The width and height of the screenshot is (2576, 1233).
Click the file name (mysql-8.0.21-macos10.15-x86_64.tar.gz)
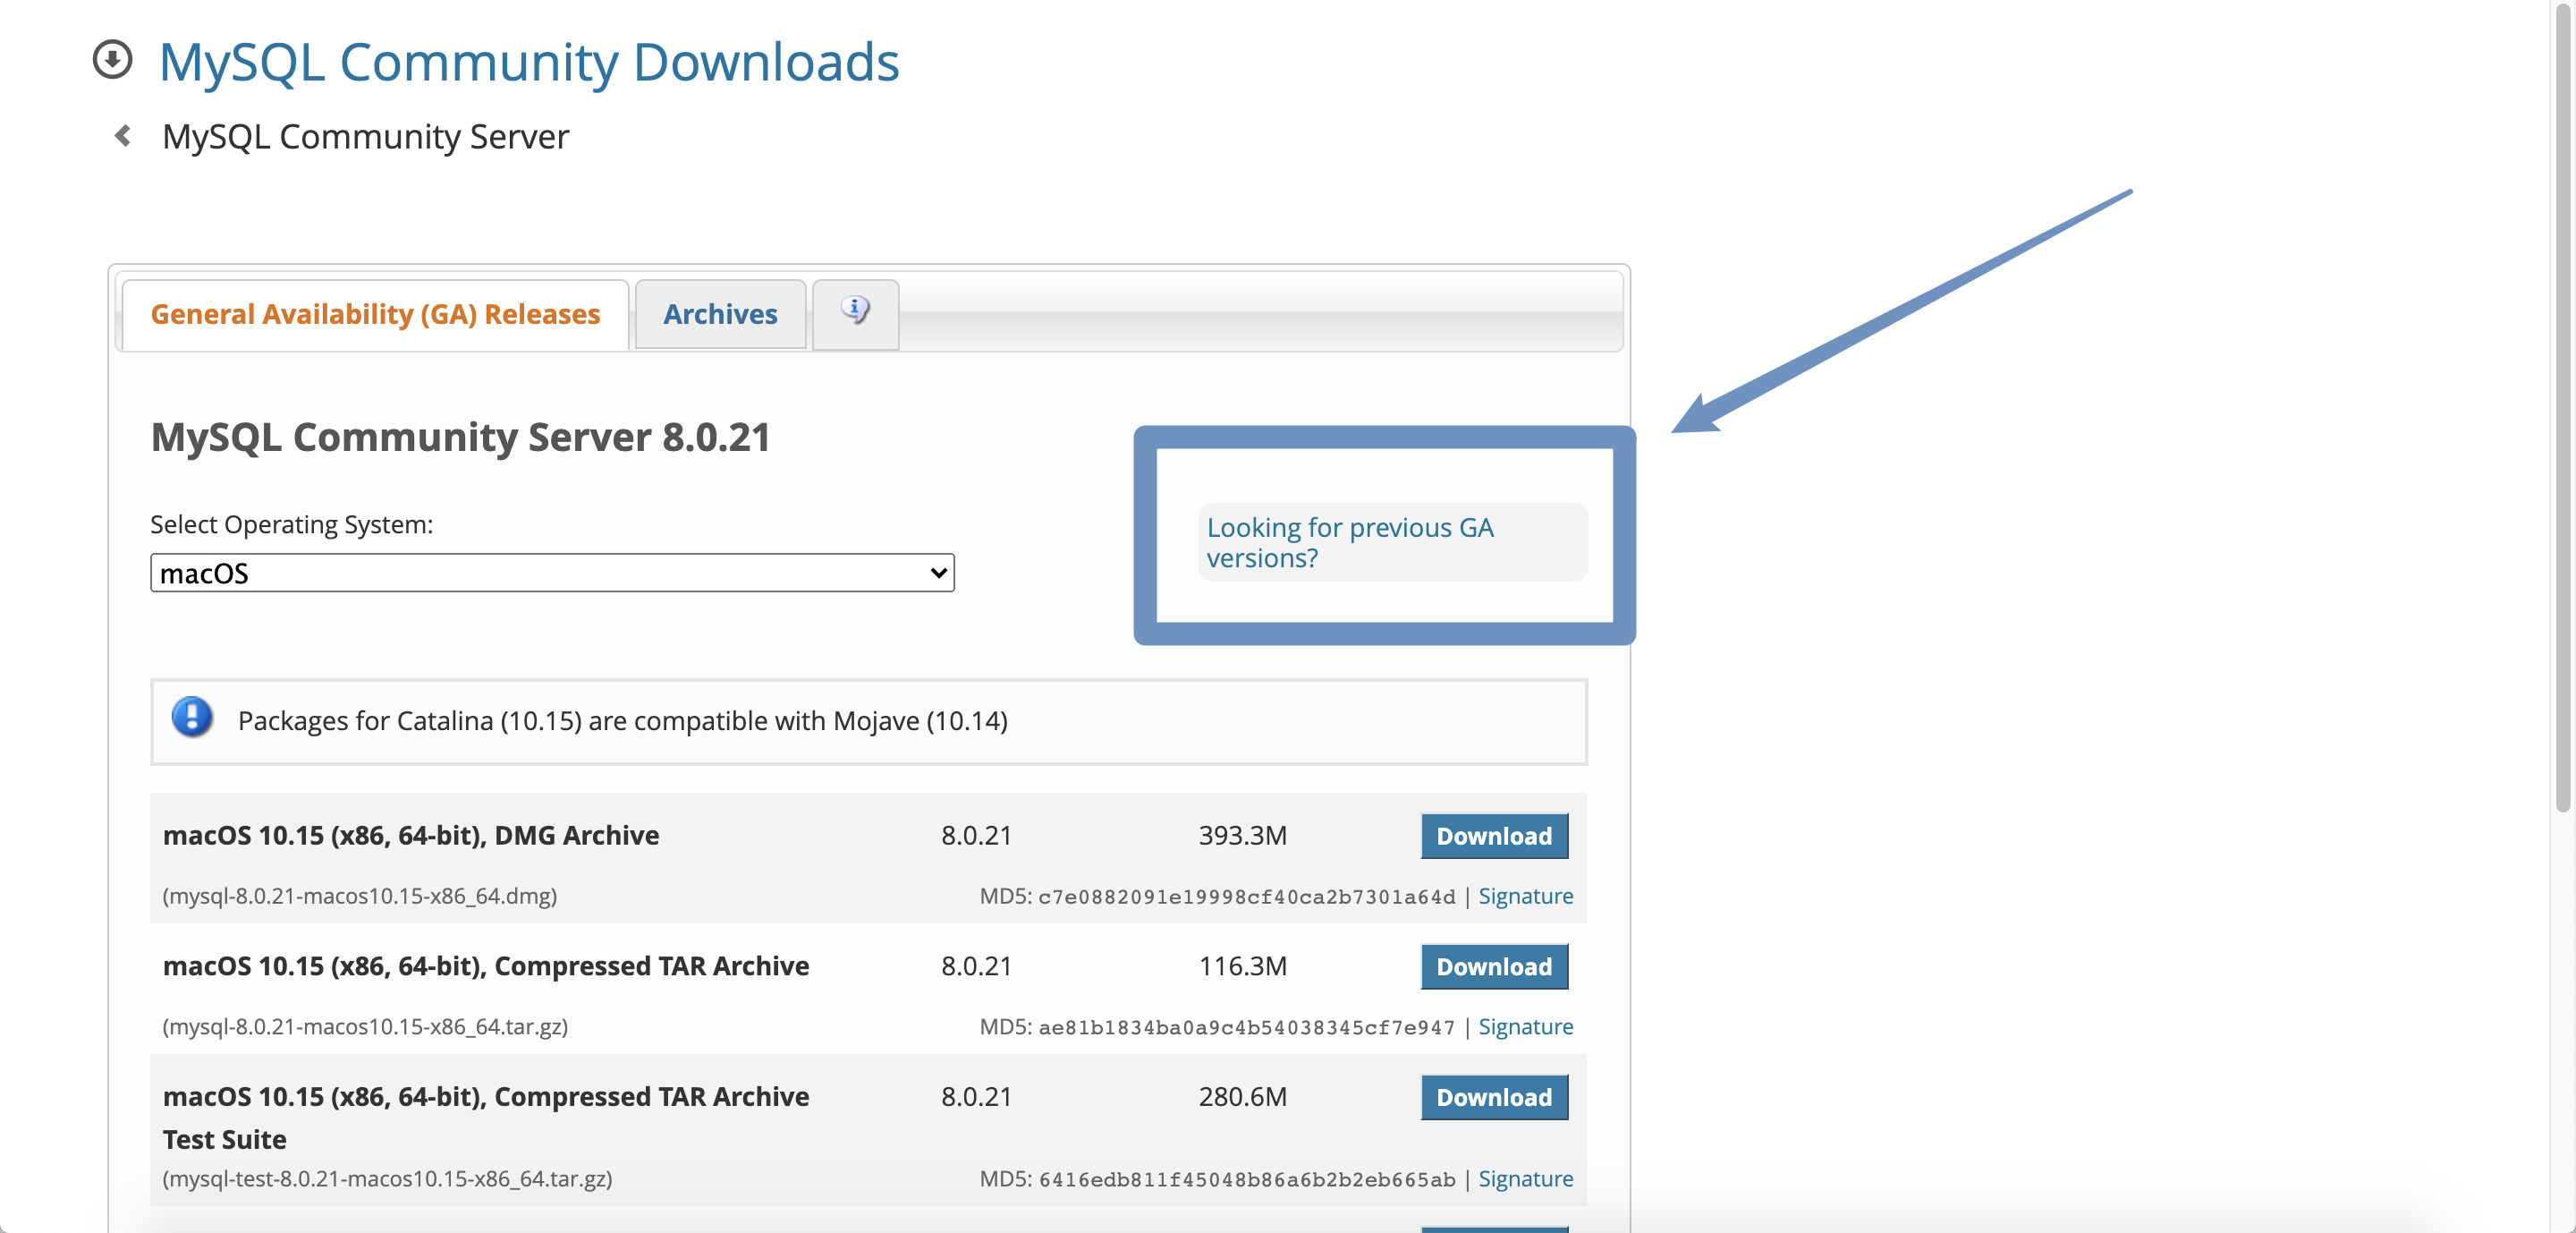click(365, 1026)
